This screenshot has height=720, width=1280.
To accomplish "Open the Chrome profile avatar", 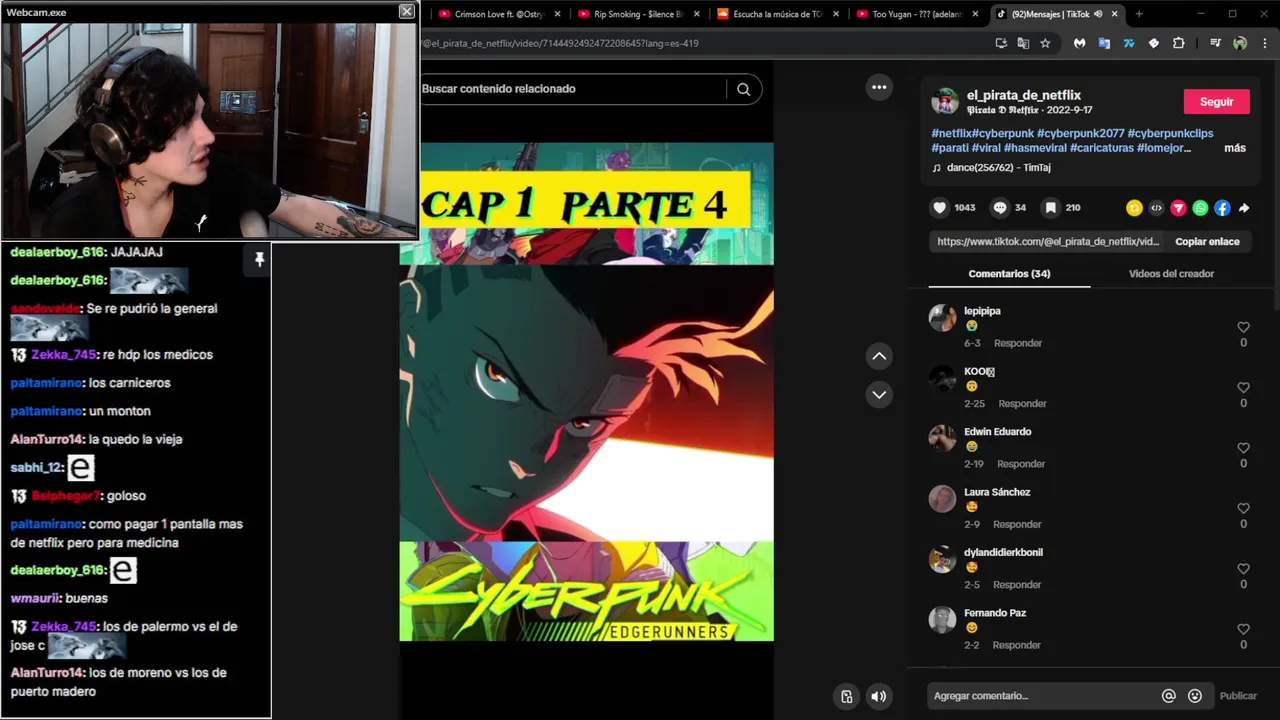I will pos(1240,43).
